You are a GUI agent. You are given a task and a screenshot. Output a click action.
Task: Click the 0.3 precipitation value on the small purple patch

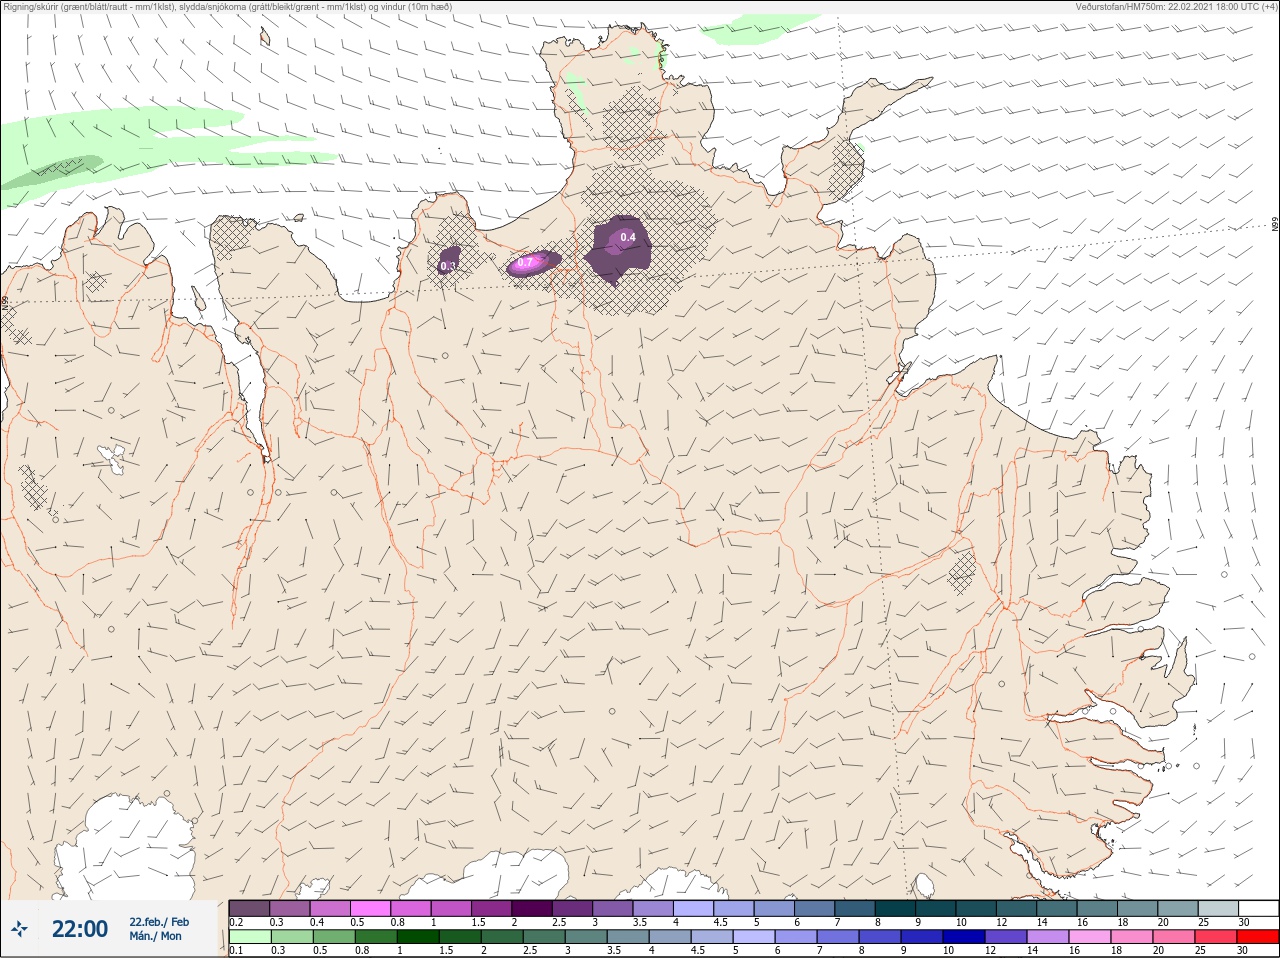click(x=448, y=266)
